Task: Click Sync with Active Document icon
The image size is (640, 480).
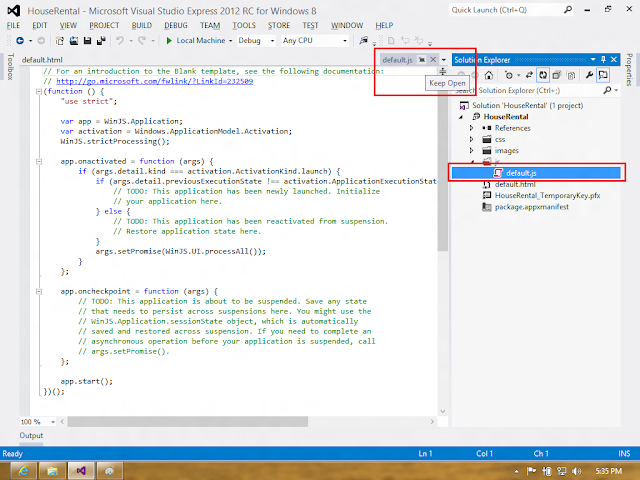Action: [529, 75]
